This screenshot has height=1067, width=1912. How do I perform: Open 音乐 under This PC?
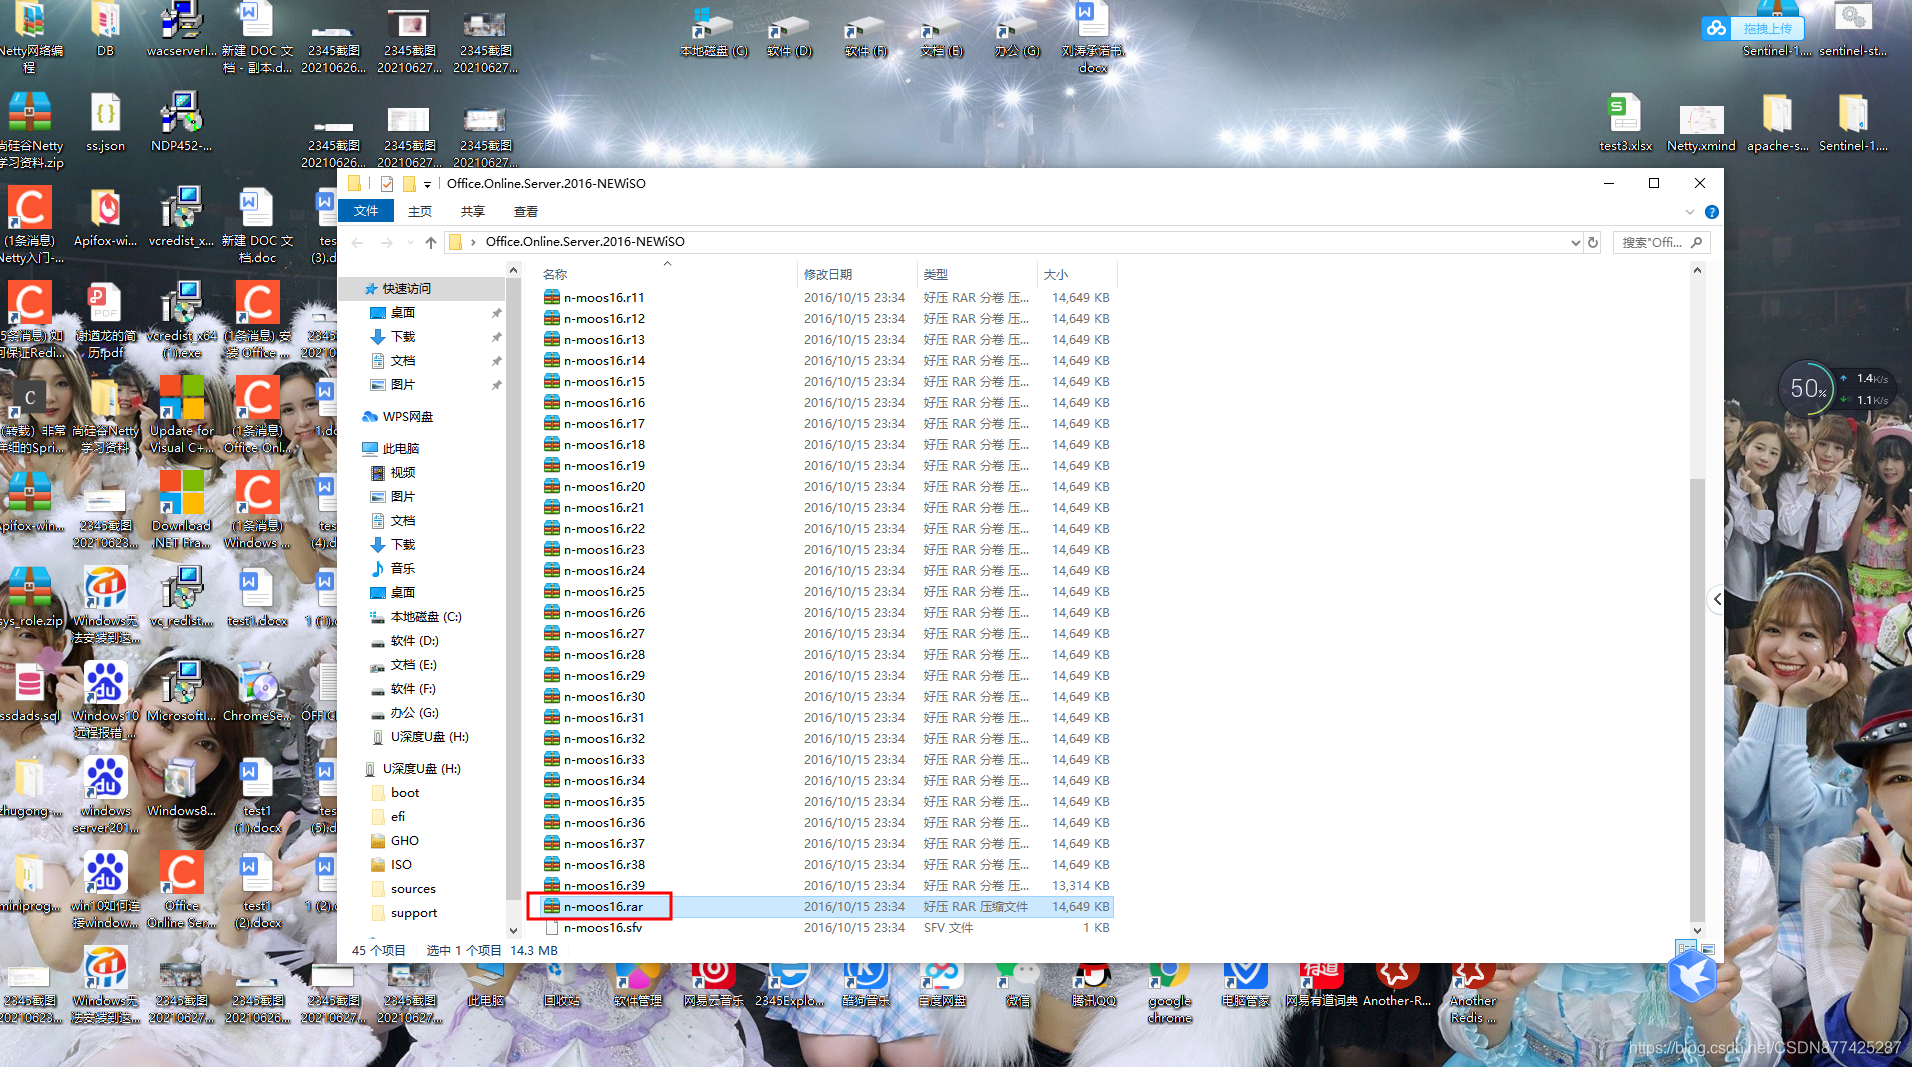pyautogui.click(x=402, y=568)
